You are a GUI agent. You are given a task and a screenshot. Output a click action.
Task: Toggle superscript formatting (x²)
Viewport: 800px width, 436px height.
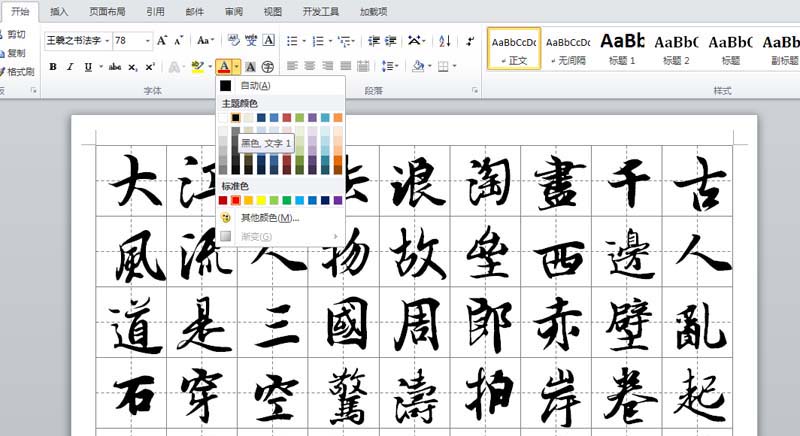pos(149,67)
